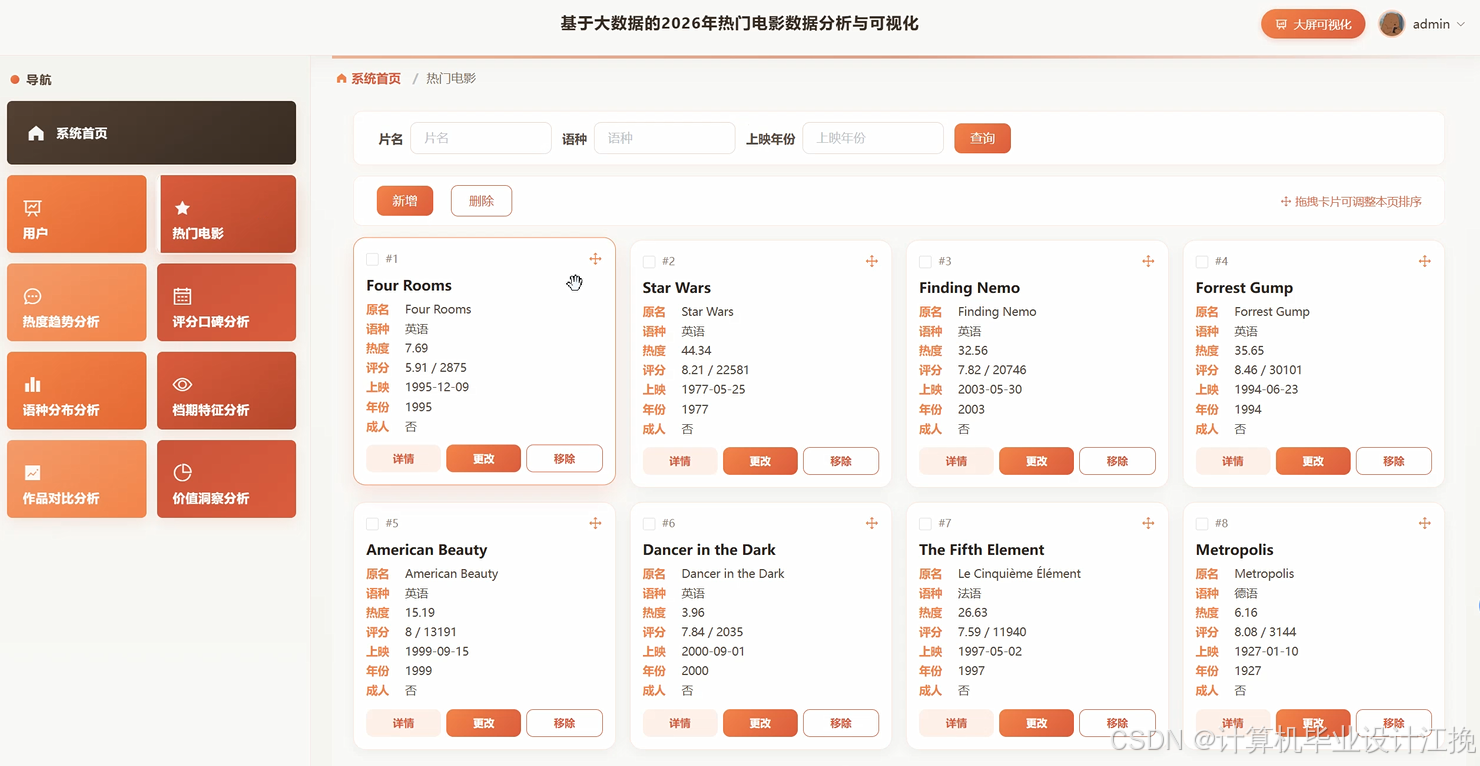The width and height of the screenshot is (1480, 766).
Task: Click the 大屏可视化 button
Action: coord(1313,24)
